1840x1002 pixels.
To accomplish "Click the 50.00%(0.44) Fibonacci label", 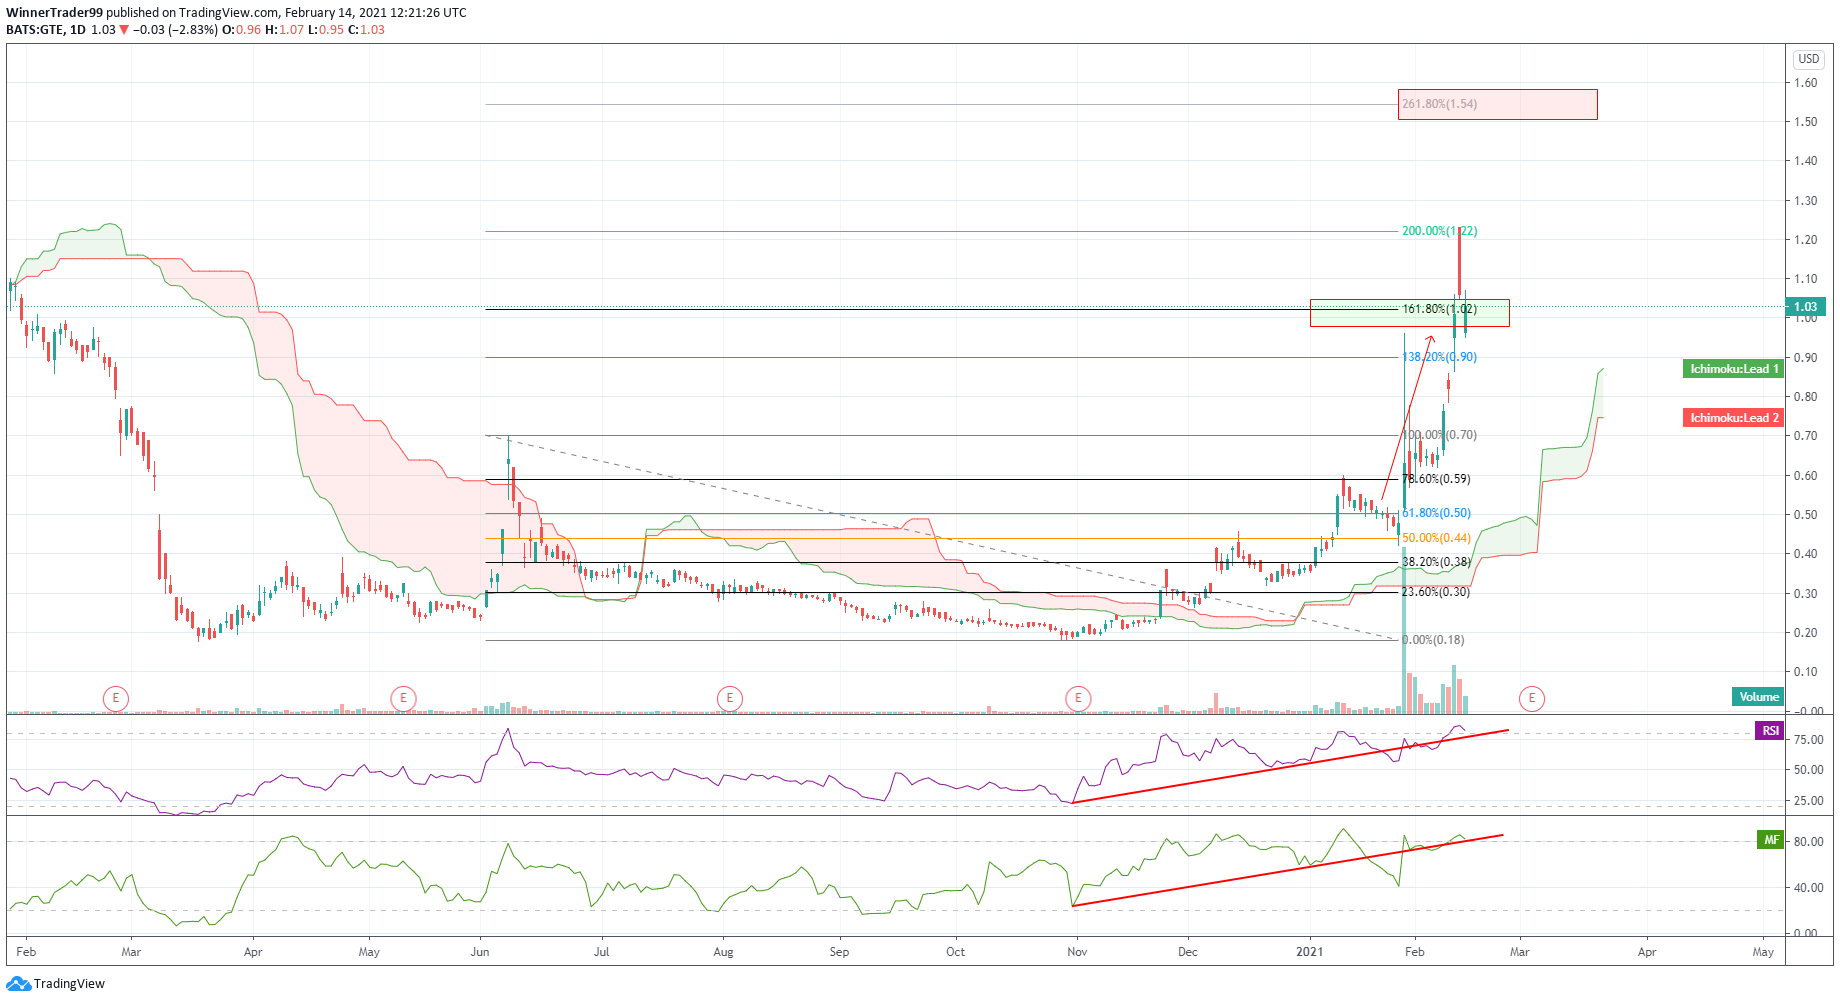I will (1436, 538).
